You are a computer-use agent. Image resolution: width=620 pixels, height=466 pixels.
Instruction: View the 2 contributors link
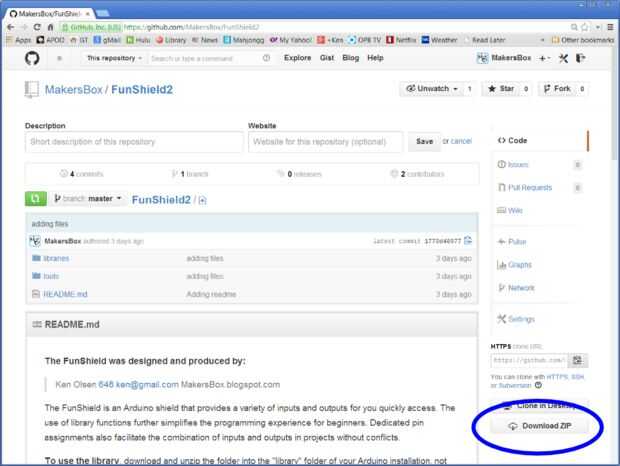click(x=418, y=174)
